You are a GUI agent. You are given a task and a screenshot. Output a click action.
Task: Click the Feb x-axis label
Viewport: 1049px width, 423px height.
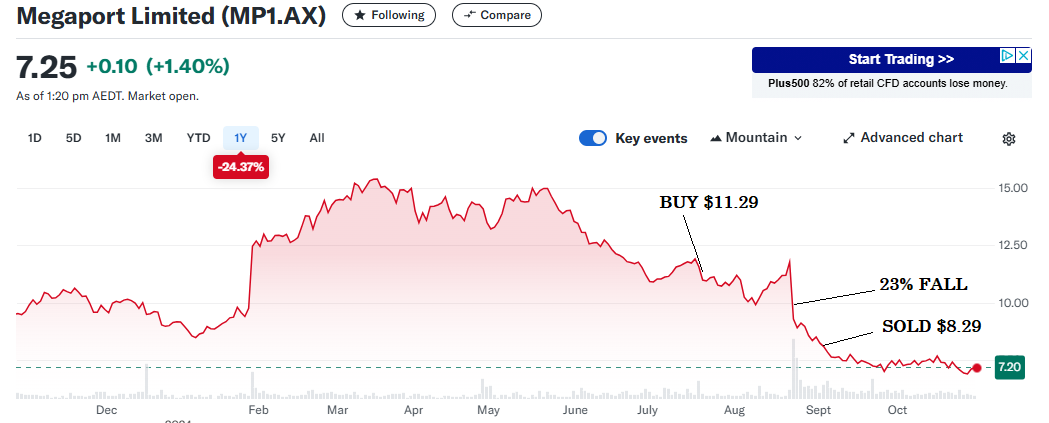[258, 410]
